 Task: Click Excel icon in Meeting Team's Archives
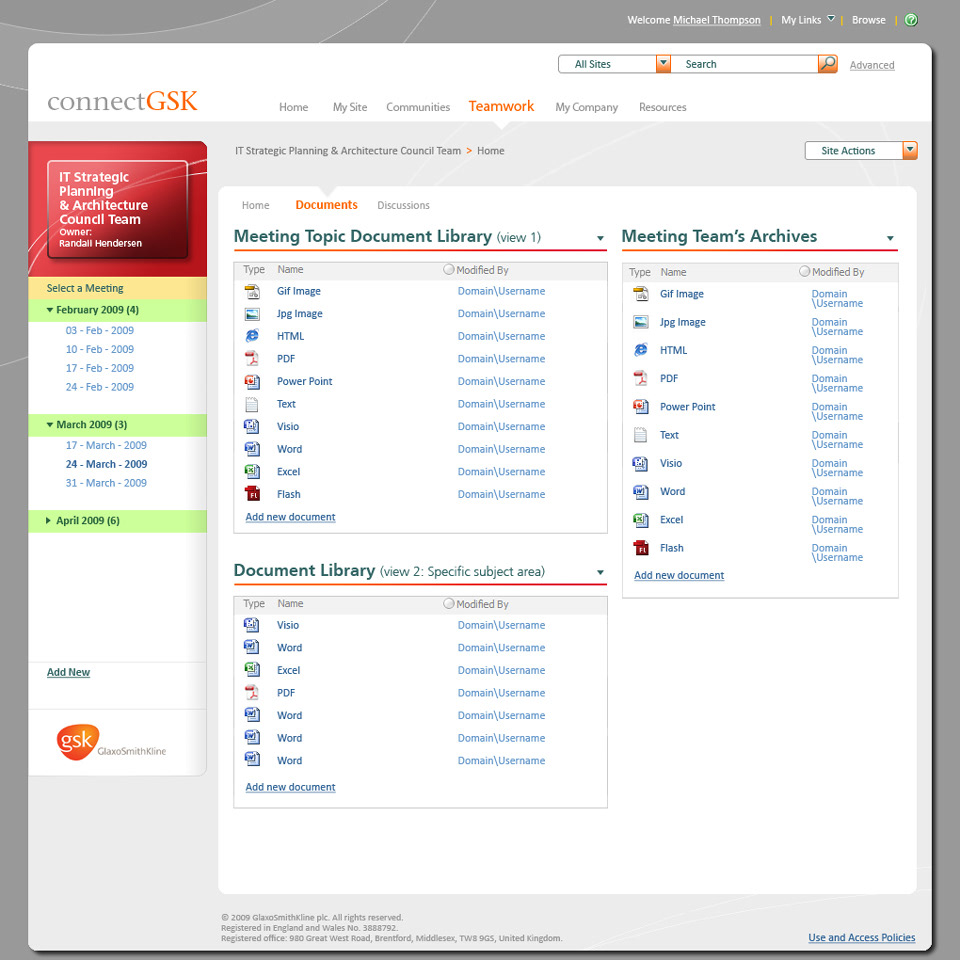pos(640,520)
